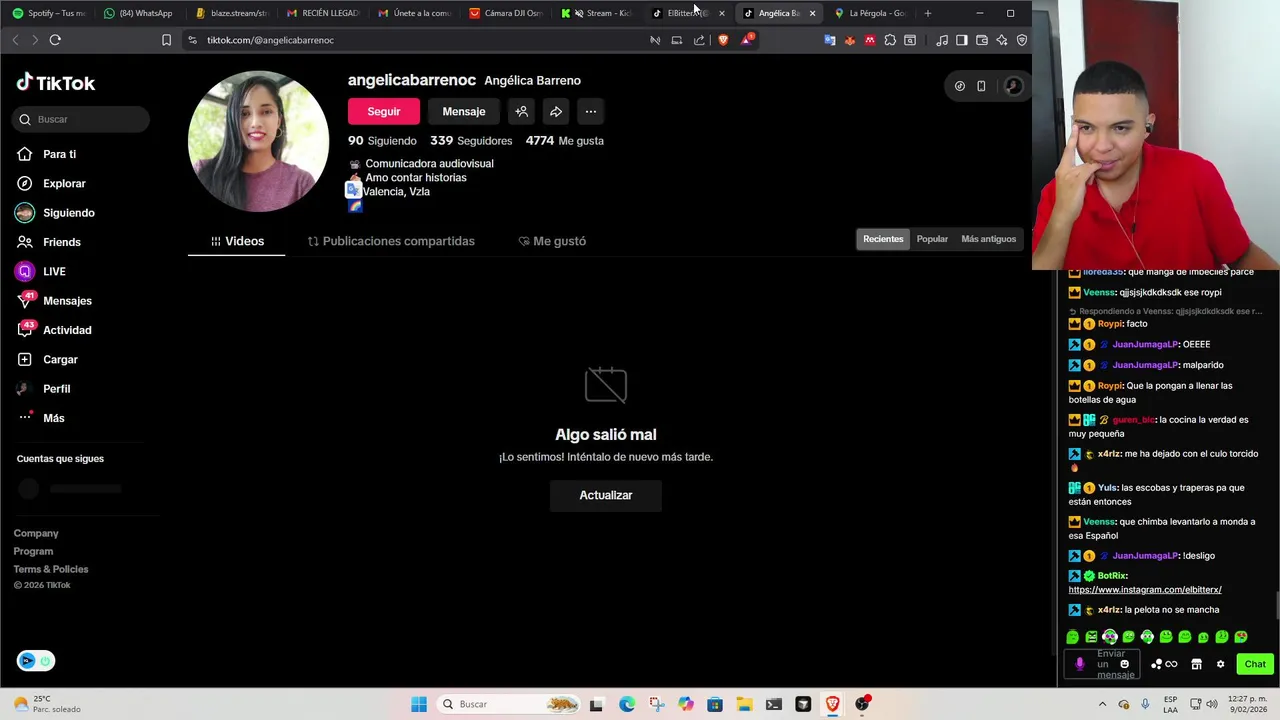Follow user with the Seguir button
The width and height of the screenshot is (1280, 720).
[x=384, y=112]
